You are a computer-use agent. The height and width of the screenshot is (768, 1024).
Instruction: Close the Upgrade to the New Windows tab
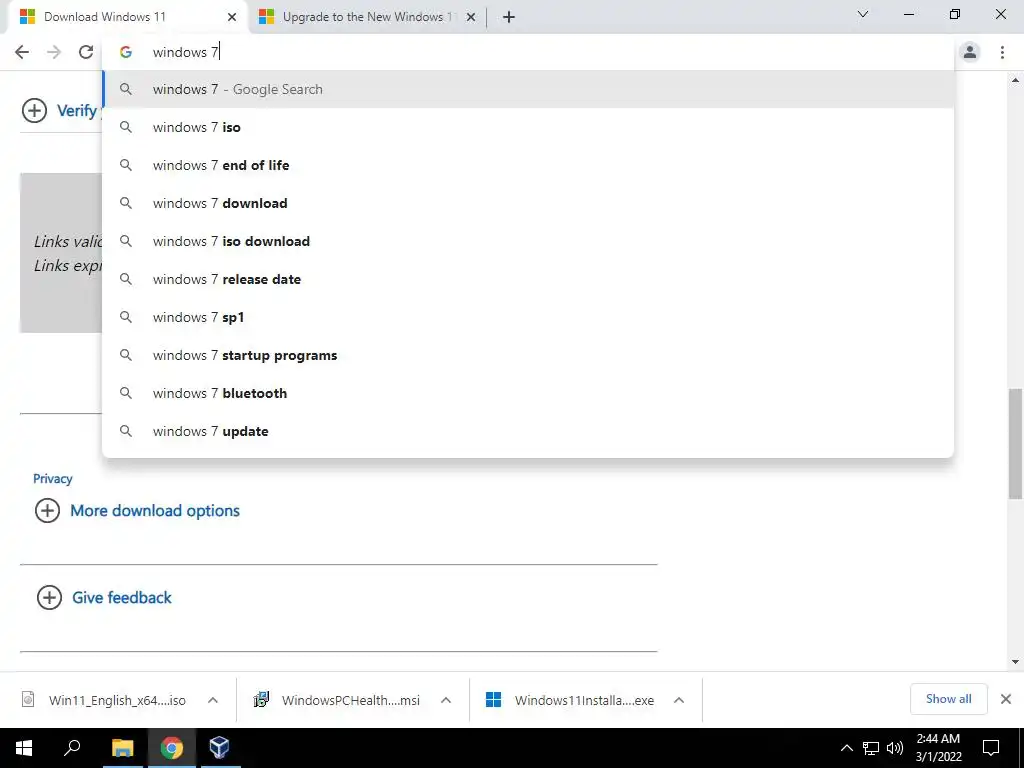tap(471, 17)
